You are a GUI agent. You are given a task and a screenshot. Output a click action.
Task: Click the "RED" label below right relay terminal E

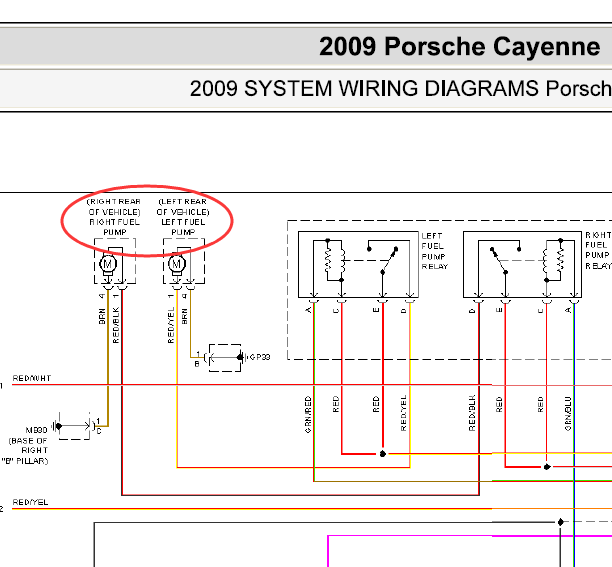tap(499, 404)
